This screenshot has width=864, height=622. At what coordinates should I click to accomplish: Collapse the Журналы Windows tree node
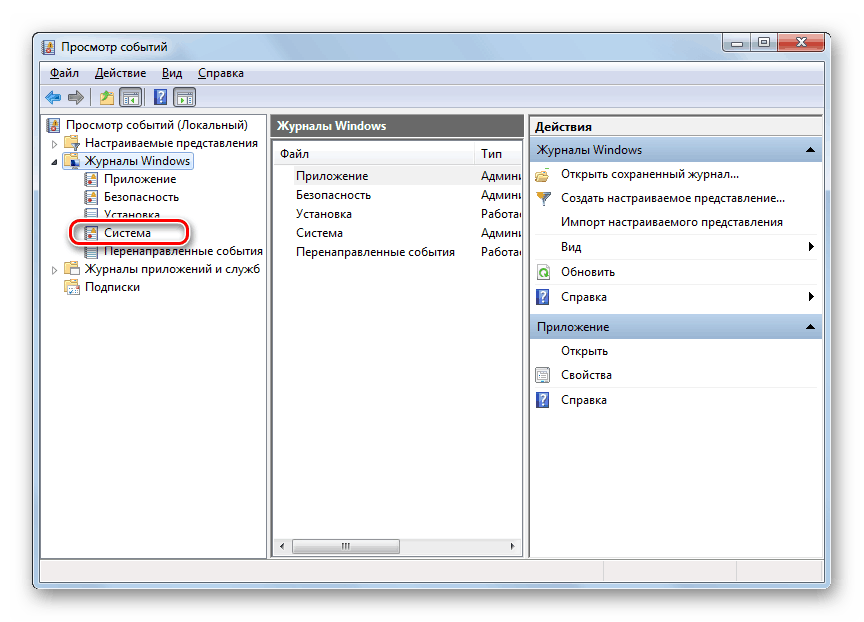(x=54, y=162)
